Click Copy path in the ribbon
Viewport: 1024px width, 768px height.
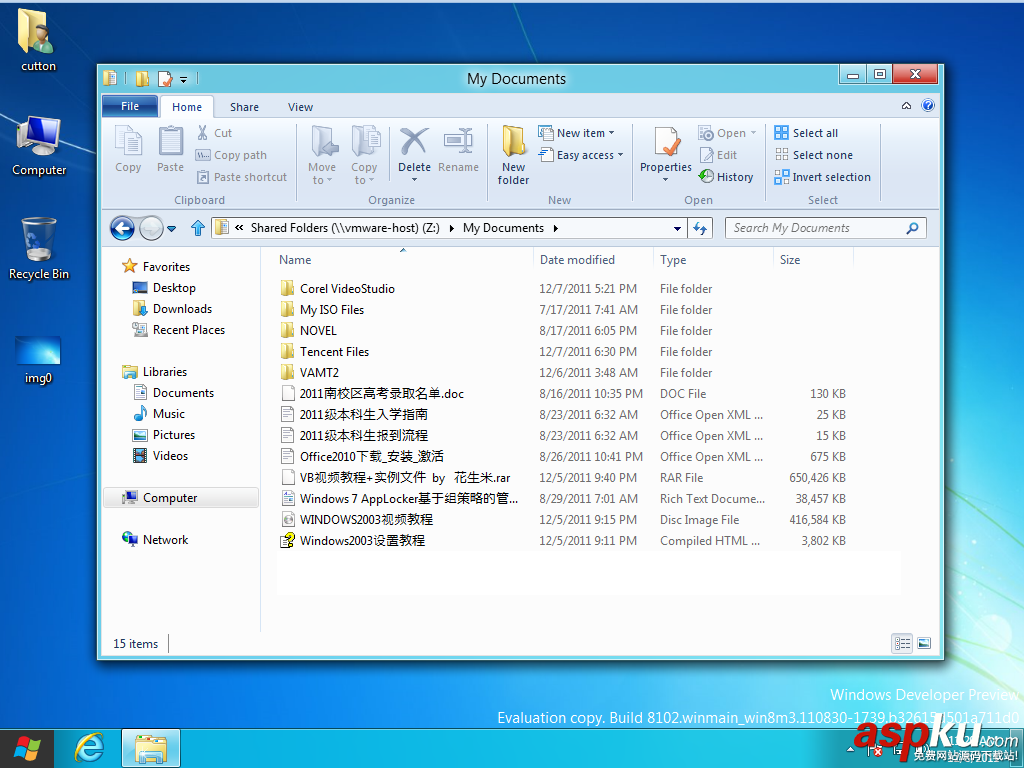[232, 155]
